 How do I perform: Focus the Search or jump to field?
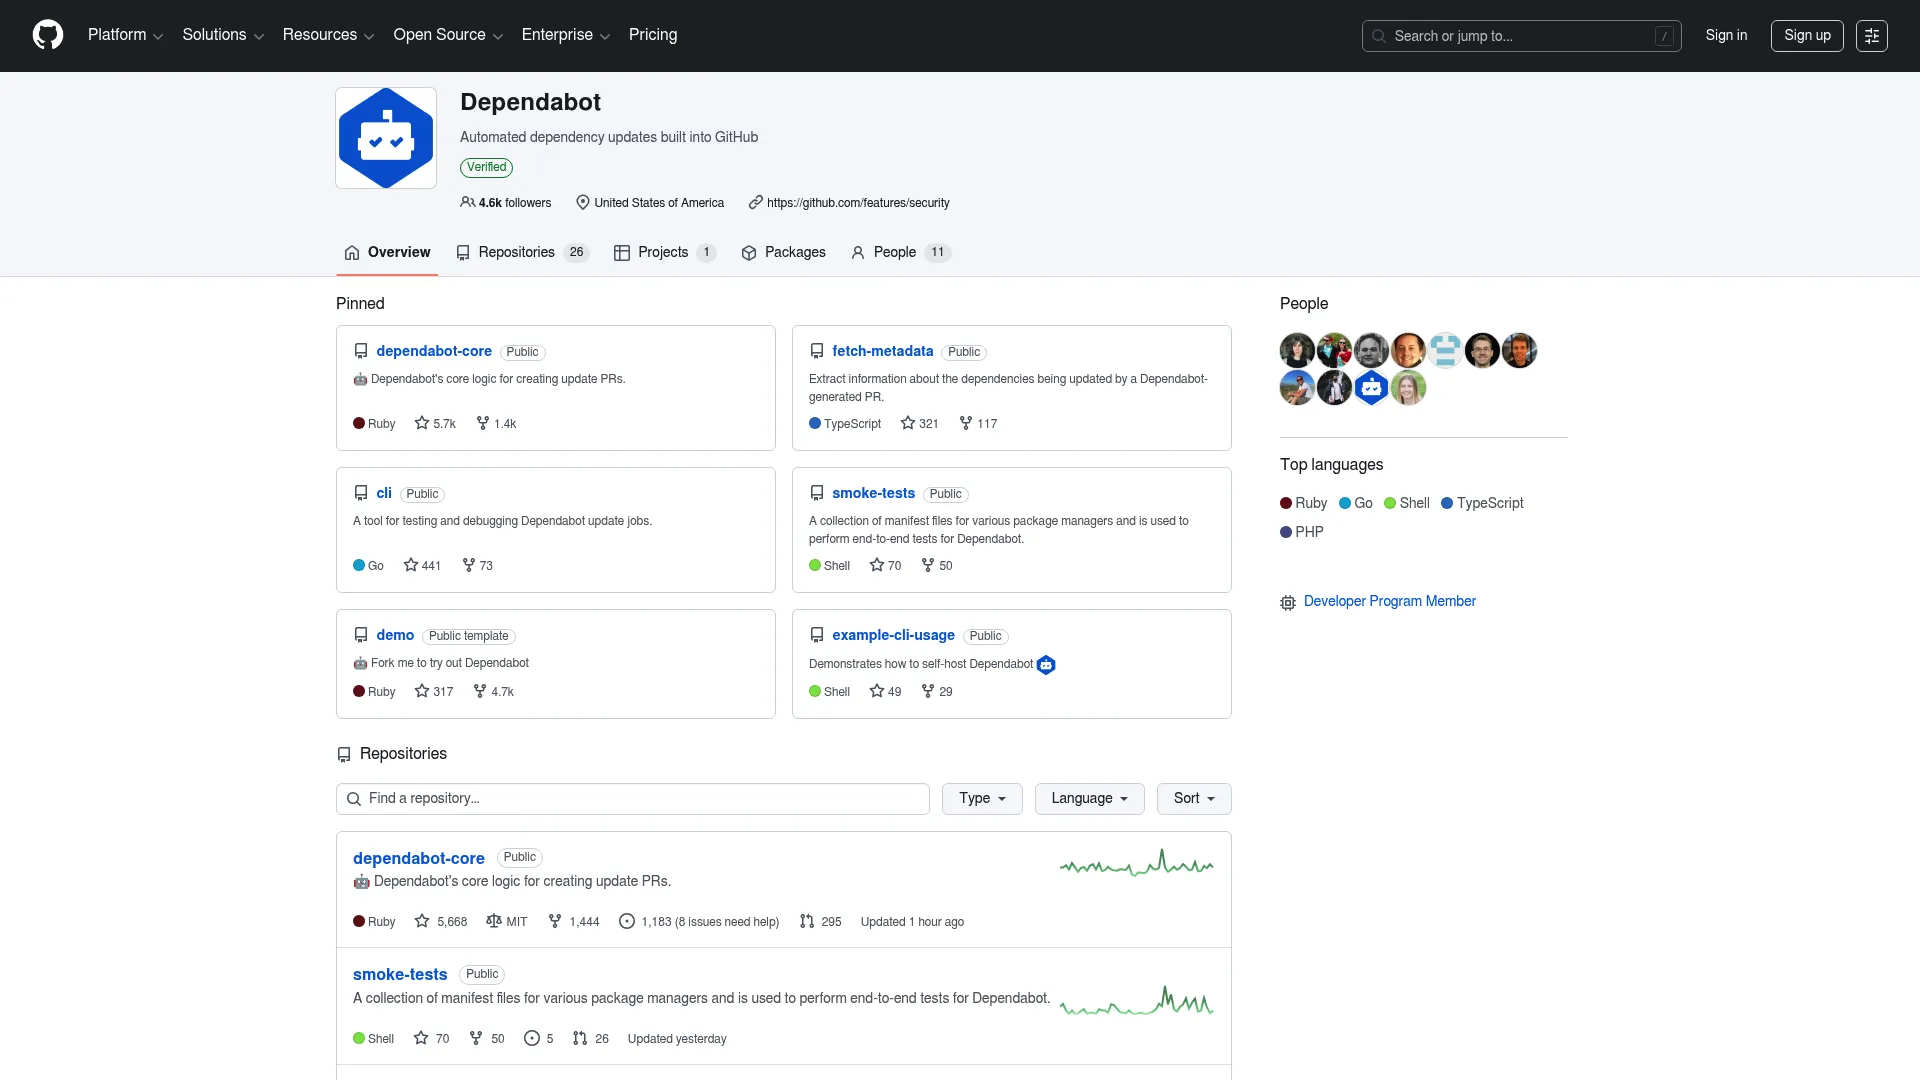[1521, 36]
